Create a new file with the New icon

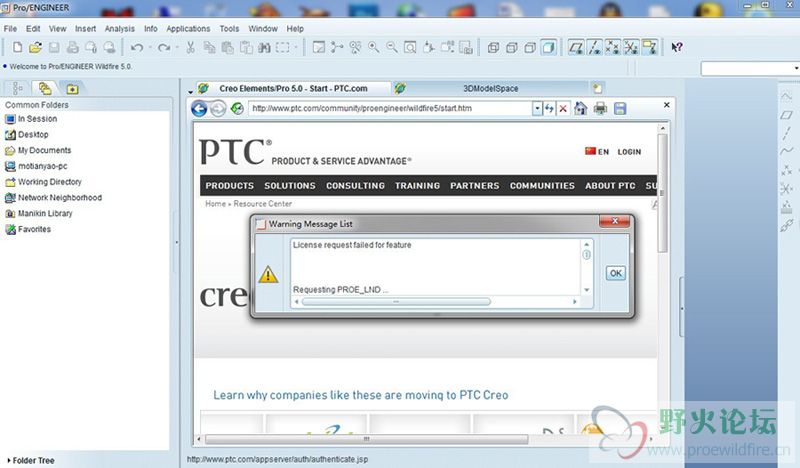click(x=17, y=47)
